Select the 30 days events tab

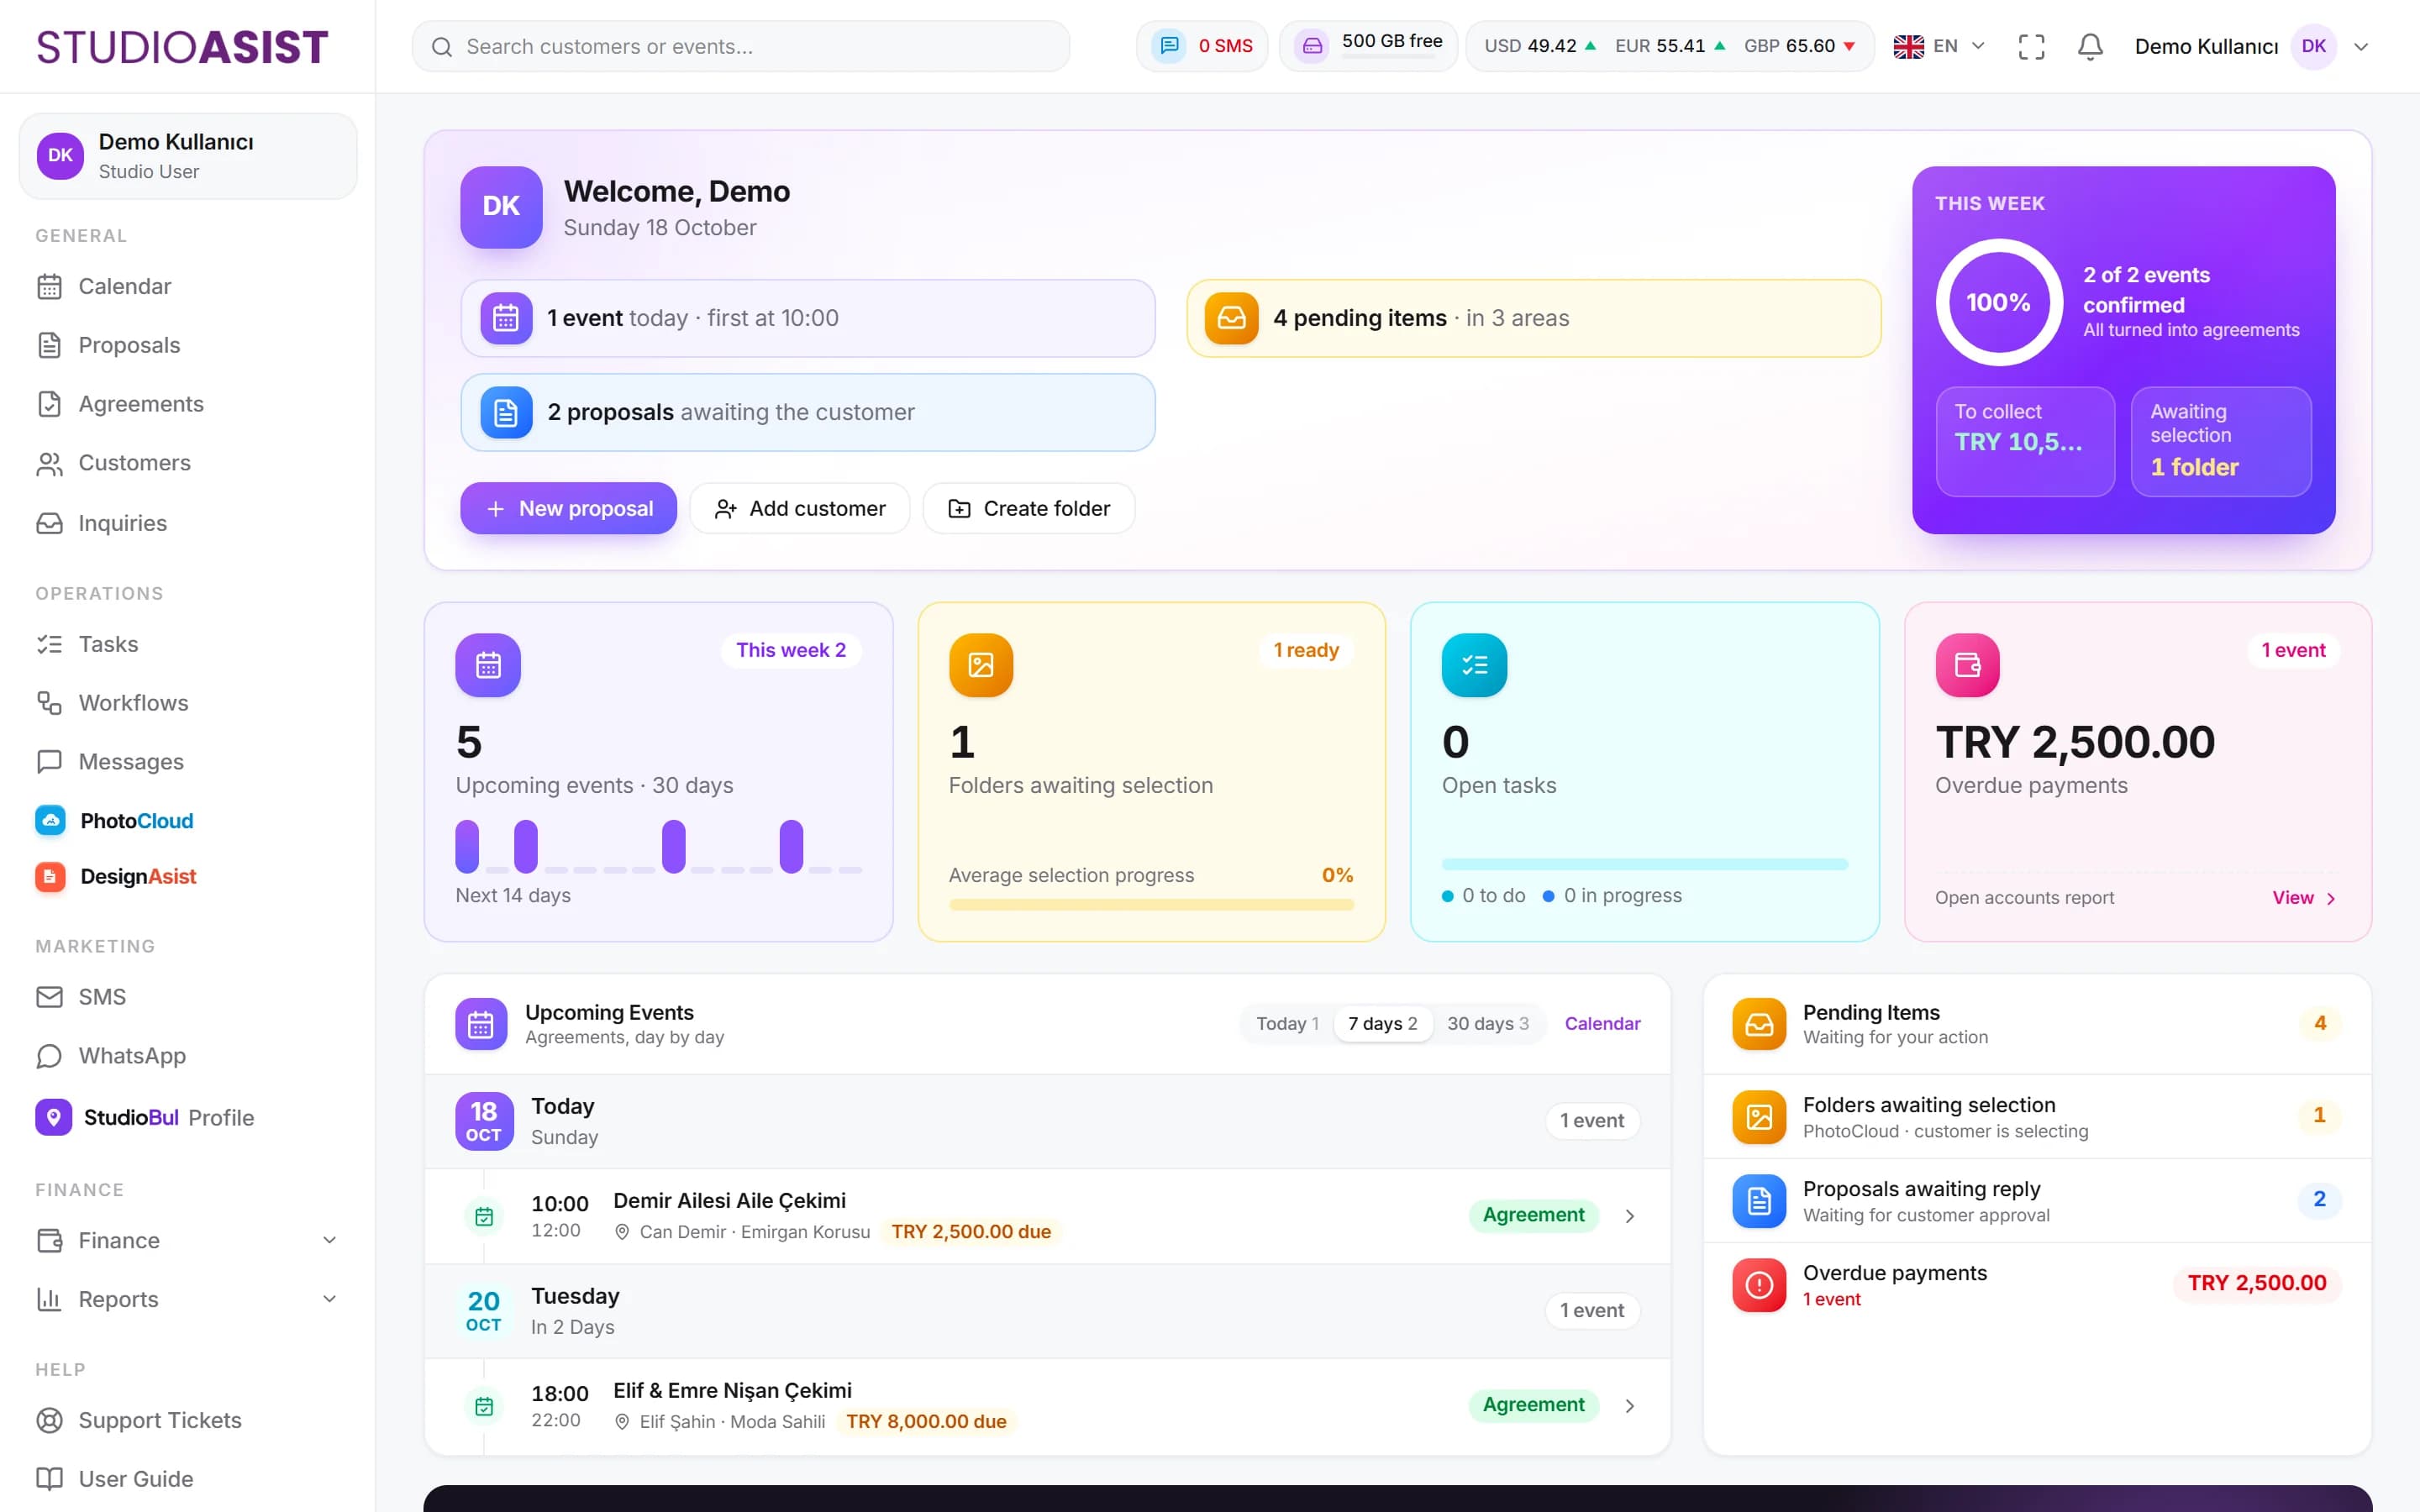pyautogui.click(x=1488, y=1024)
